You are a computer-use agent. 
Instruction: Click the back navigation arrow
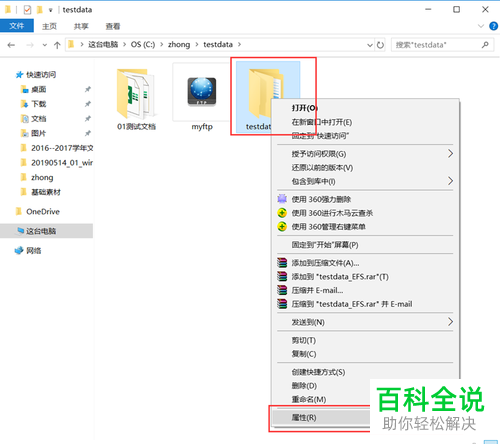pos(11,45)
